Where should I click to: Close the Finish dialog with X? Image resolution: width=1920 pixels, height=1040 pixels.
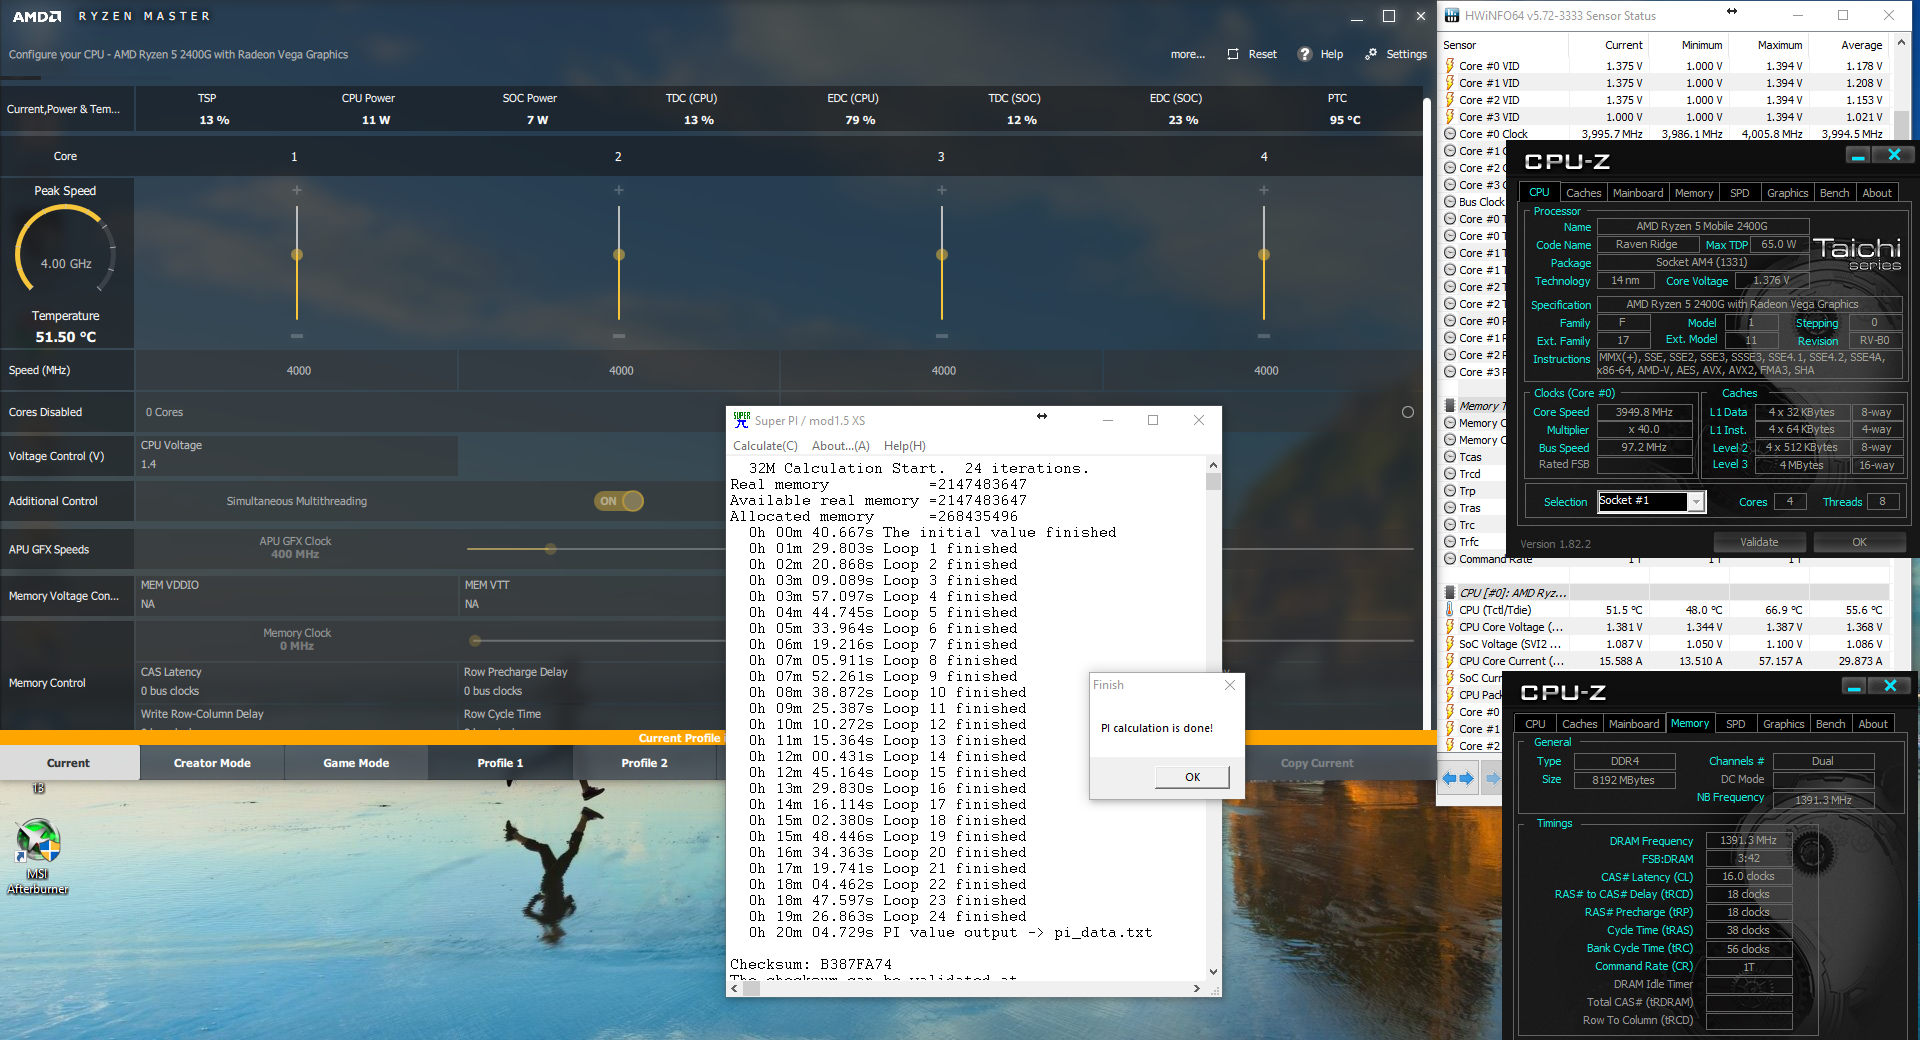(1230, 685)
